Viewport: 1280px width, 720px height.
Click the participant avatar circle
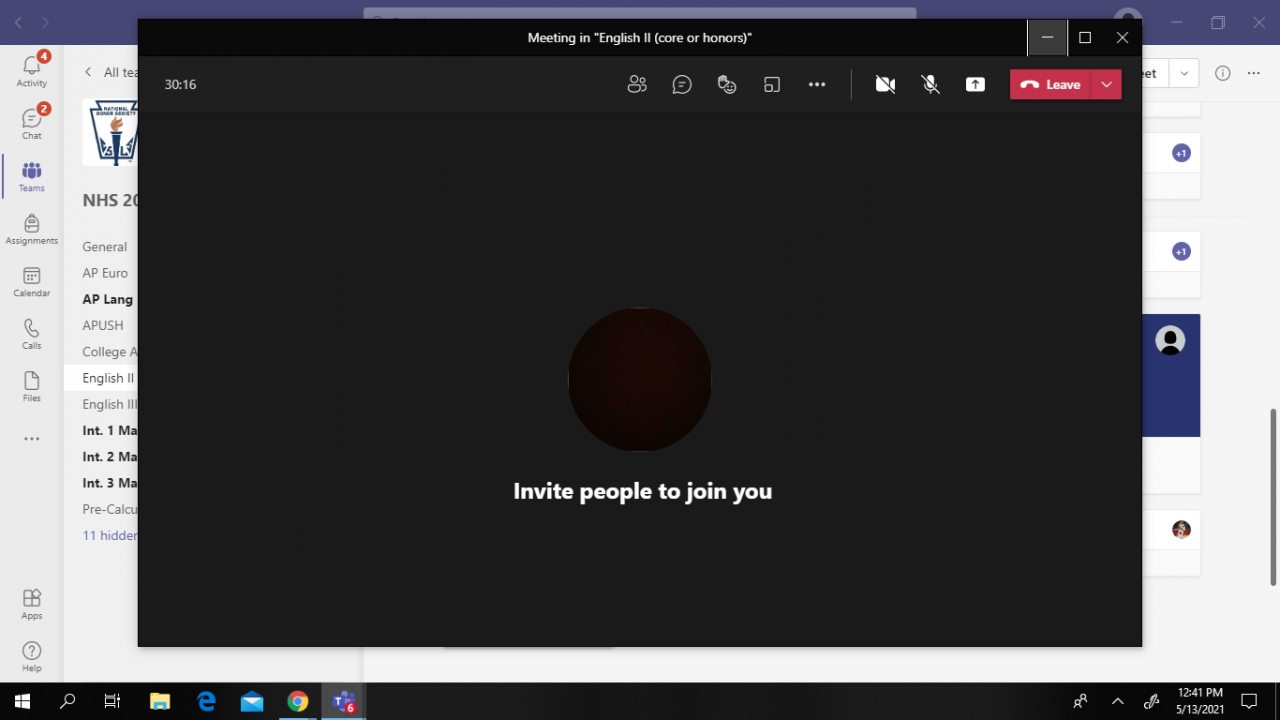point(640,379)
